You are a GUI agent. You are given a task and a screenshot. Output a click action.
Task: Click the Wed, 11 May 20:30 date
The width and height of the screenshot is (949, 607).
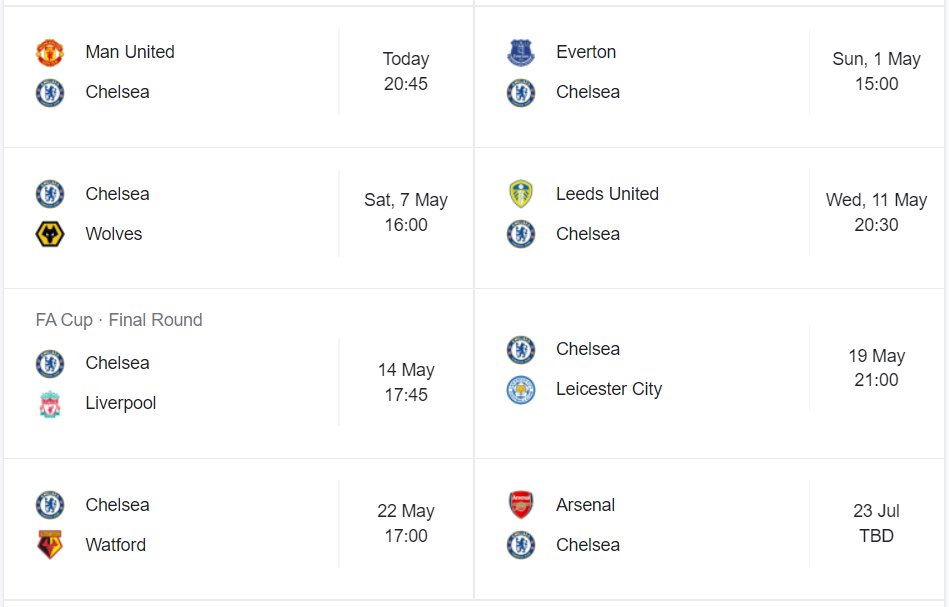pos(877,213)
